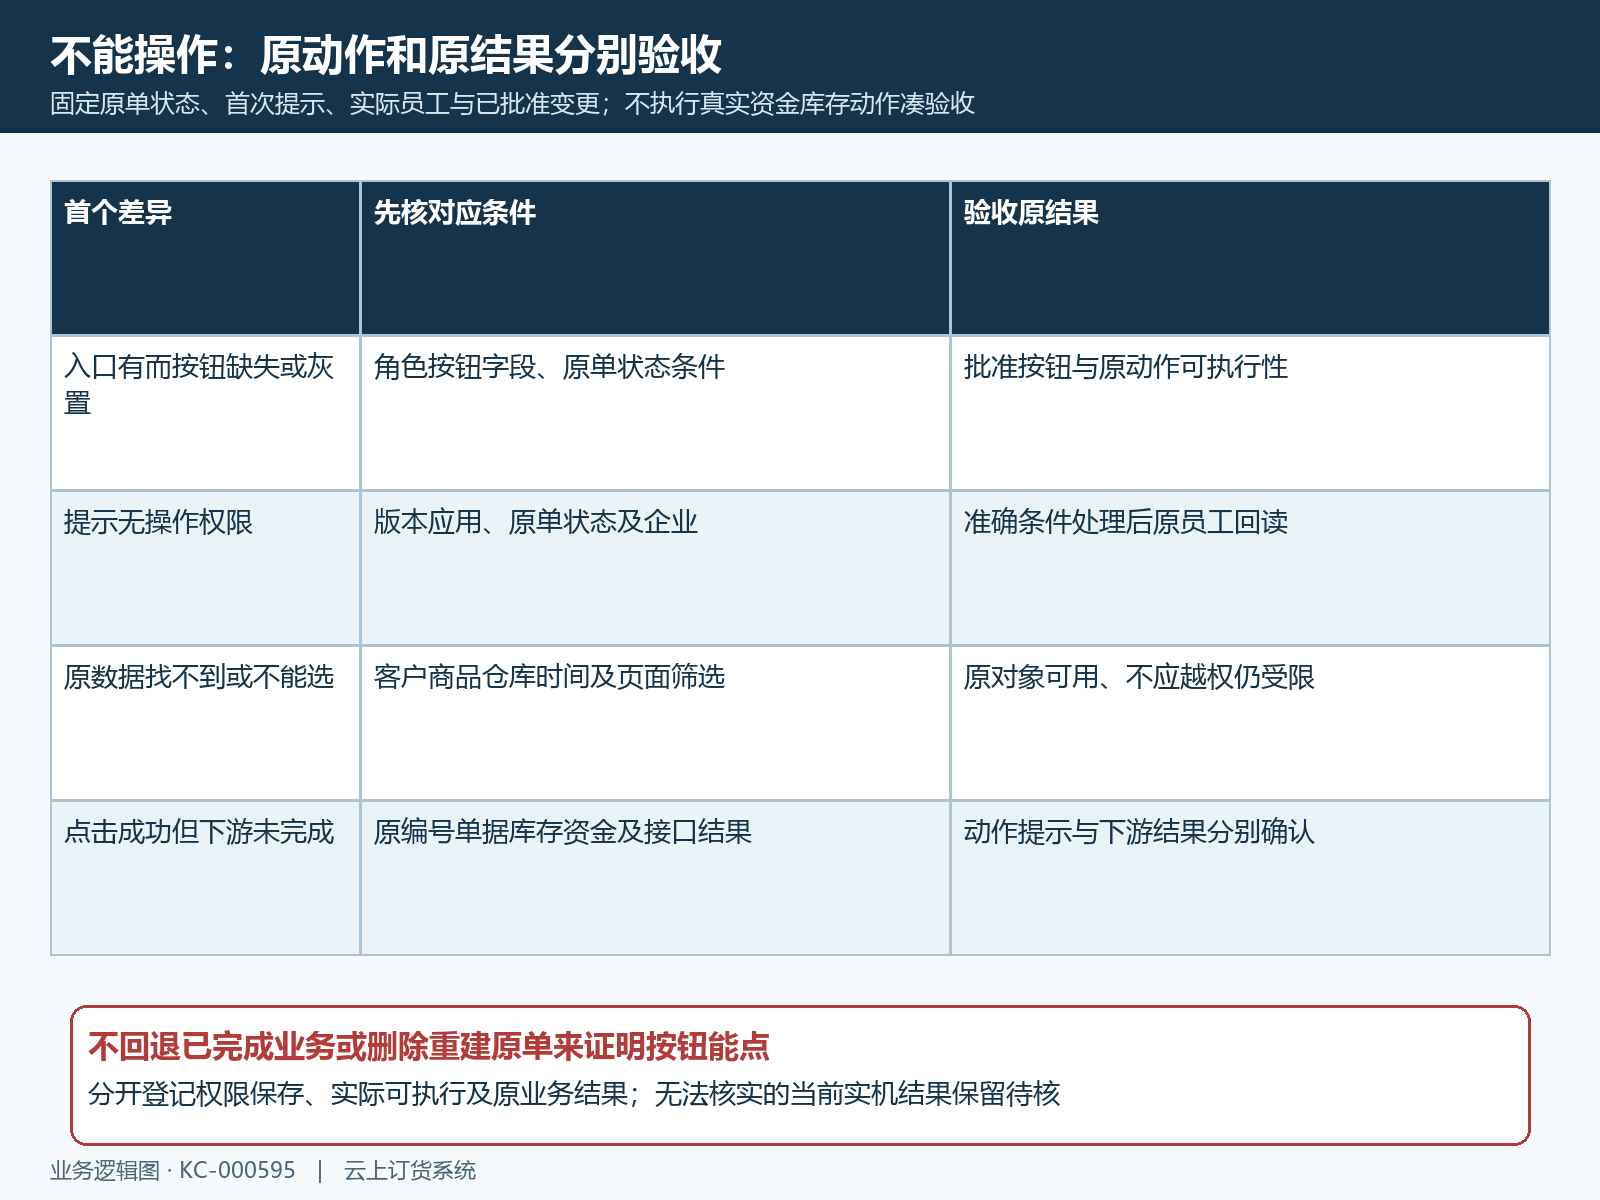Select the cell 入口有而按钮缺失或灰置
Image resolution: width=1600 pixels, height=1200 pixels.
coord(205,413)
